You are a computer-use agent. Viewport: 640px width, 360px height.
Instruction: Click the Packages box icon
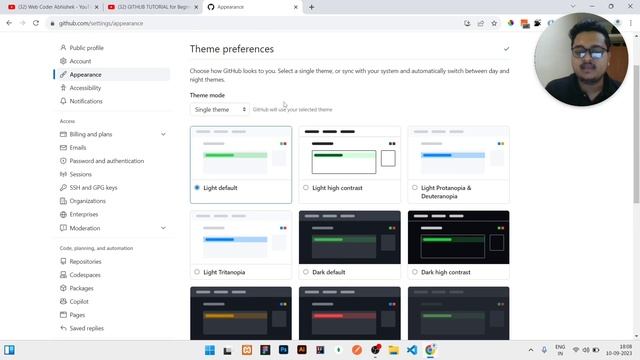coord(63,288)
